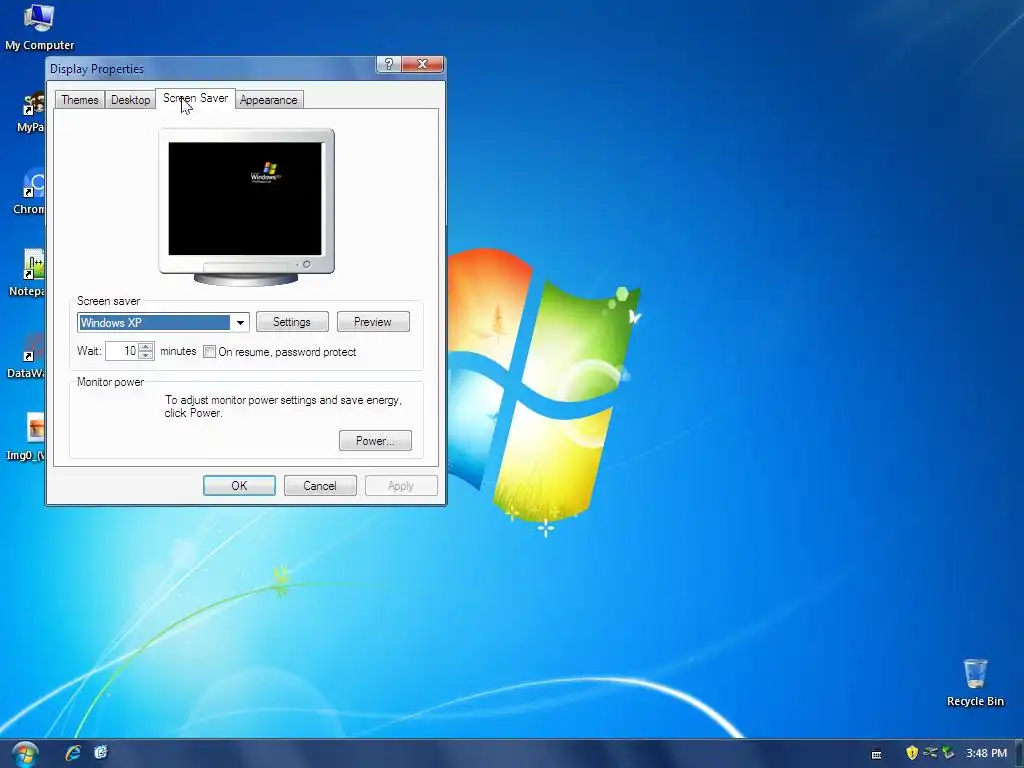
Task: Open the screen saver dropdown list
Action: tap(240, 323)
